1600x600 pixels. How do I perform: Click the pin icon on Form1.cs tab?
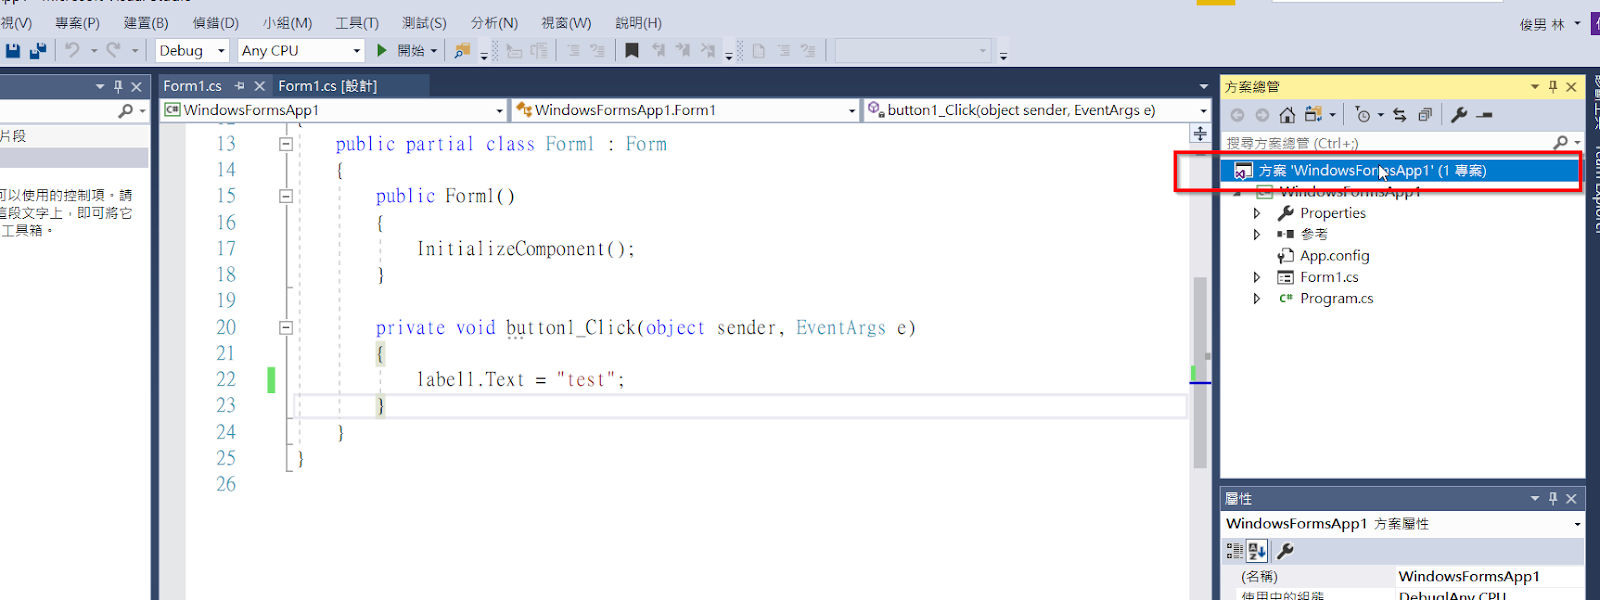240,86
